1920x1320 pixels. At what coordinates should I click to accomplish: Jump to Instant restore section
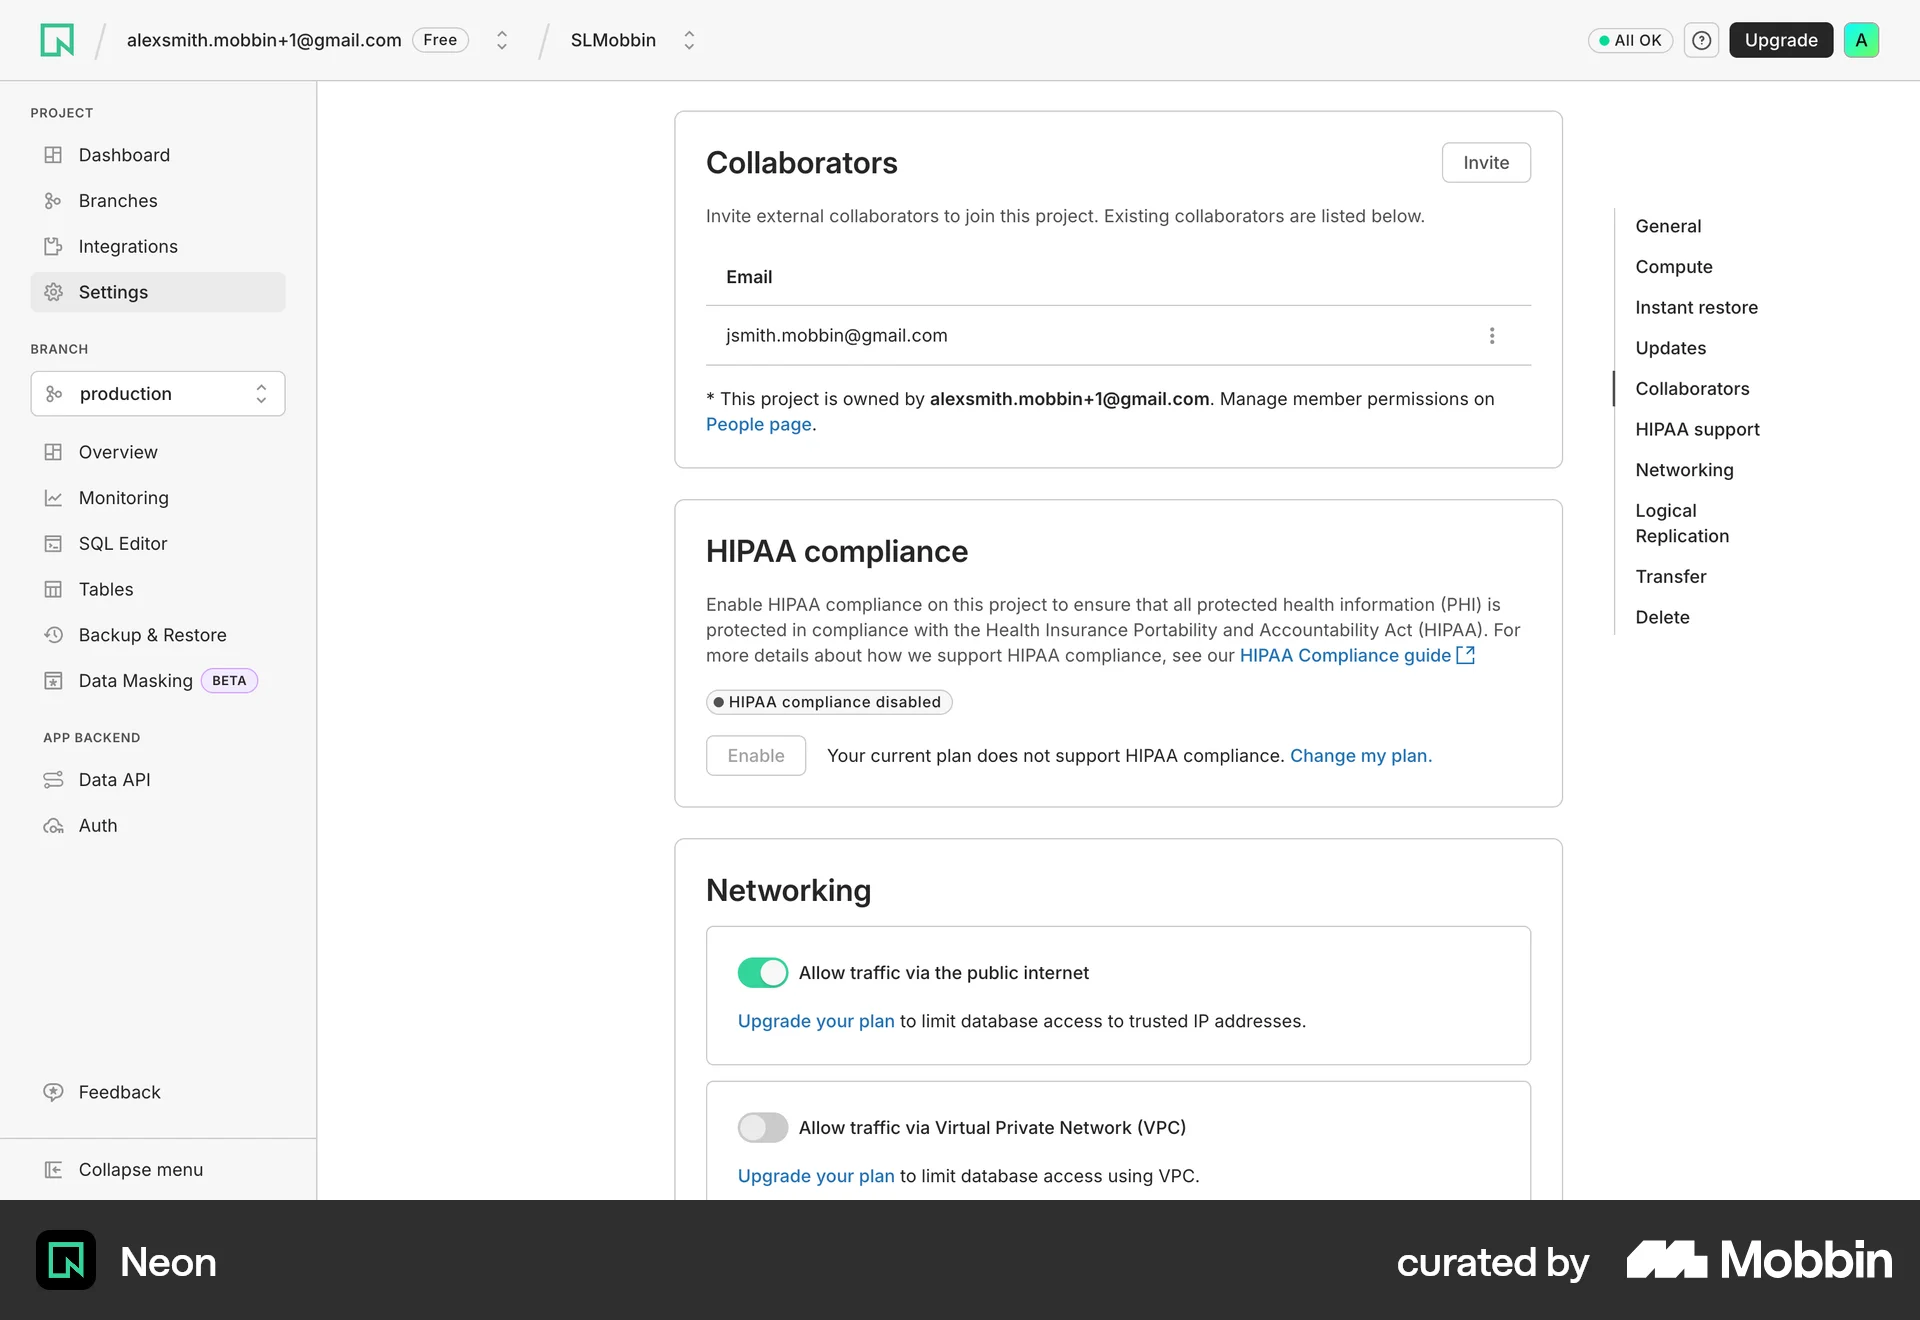tap(1696, 308)
